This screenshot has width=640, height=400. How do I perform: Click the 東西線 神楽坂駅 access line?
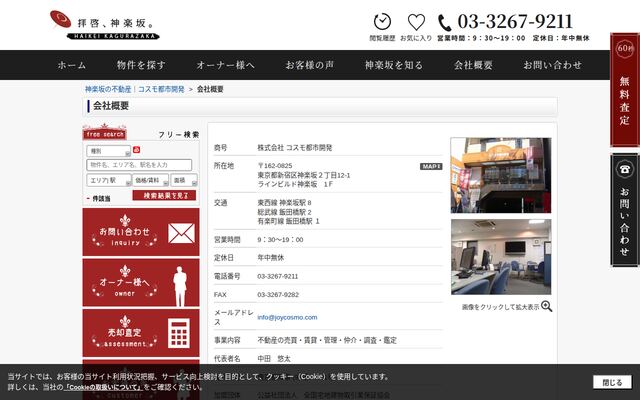(284, 203)
